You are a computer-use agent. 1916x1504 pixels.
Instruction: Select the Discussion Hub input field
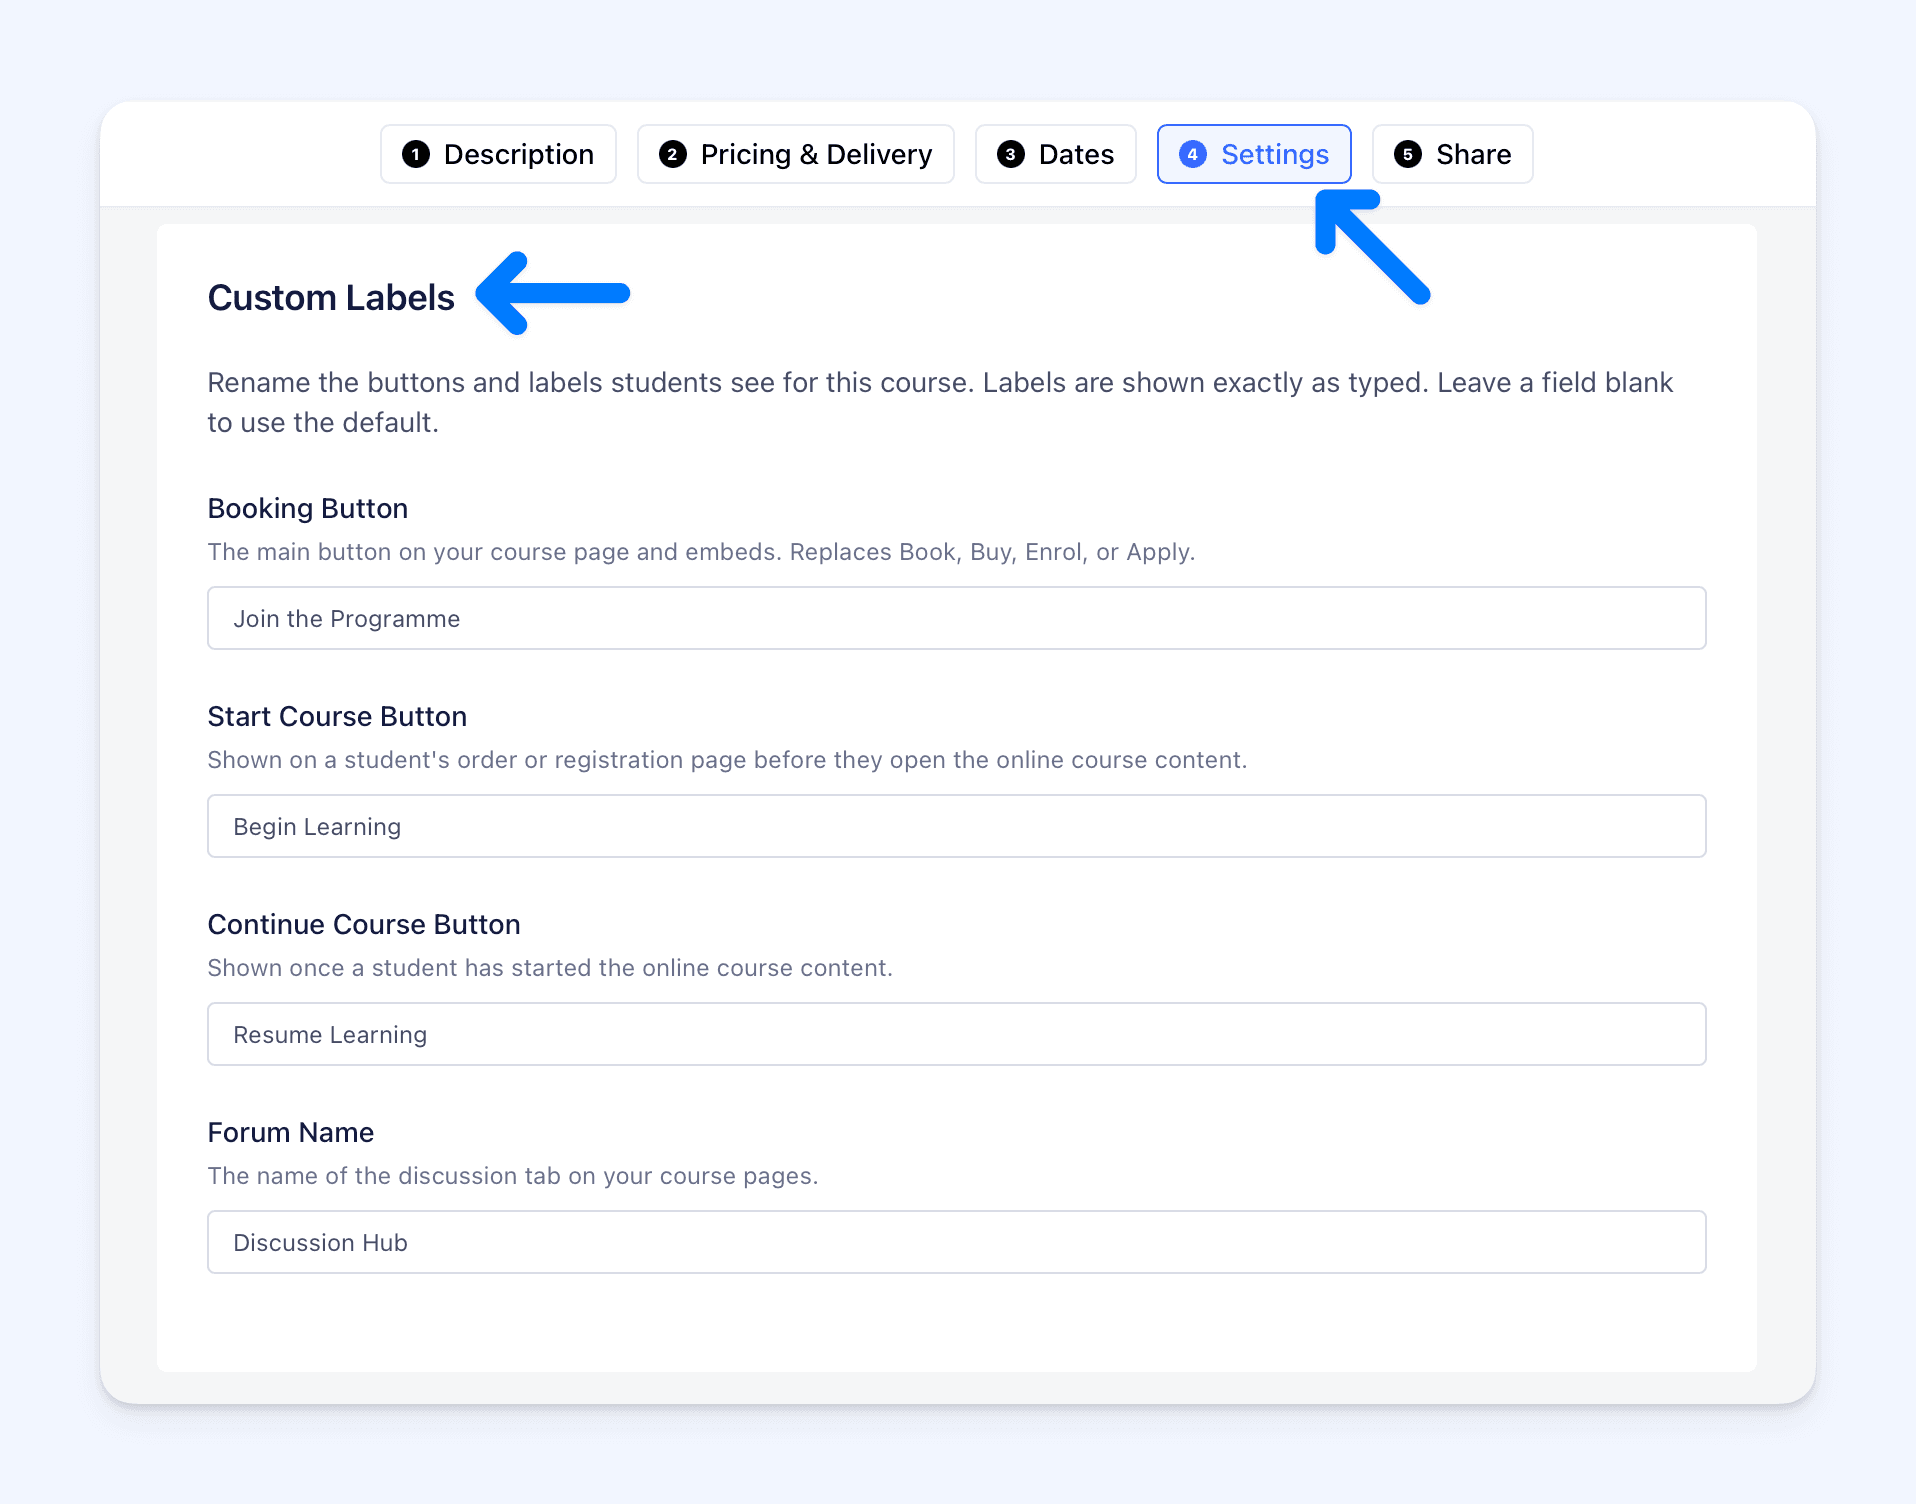click(956, 1242)
